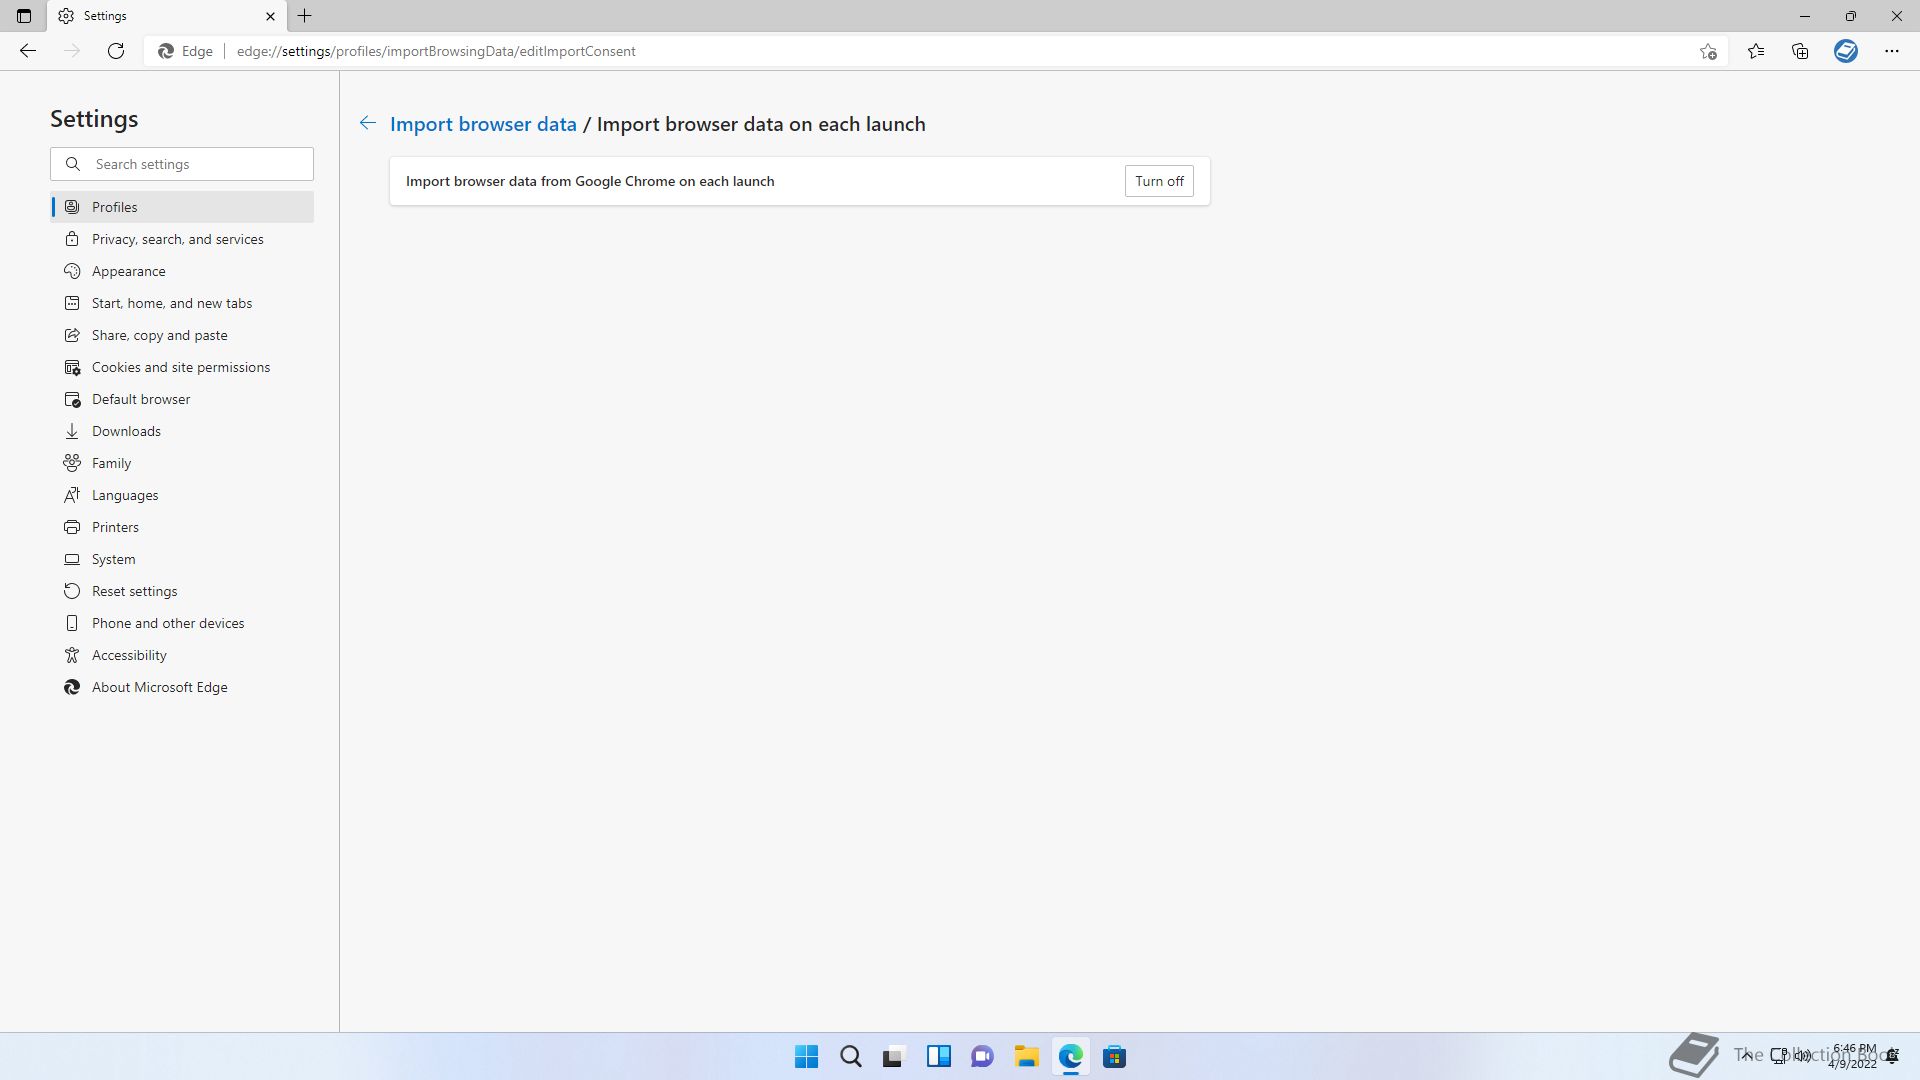The height and width of the screenshot is (1080, 1920).
Task: Click the address bar URL
Action: 436,51
